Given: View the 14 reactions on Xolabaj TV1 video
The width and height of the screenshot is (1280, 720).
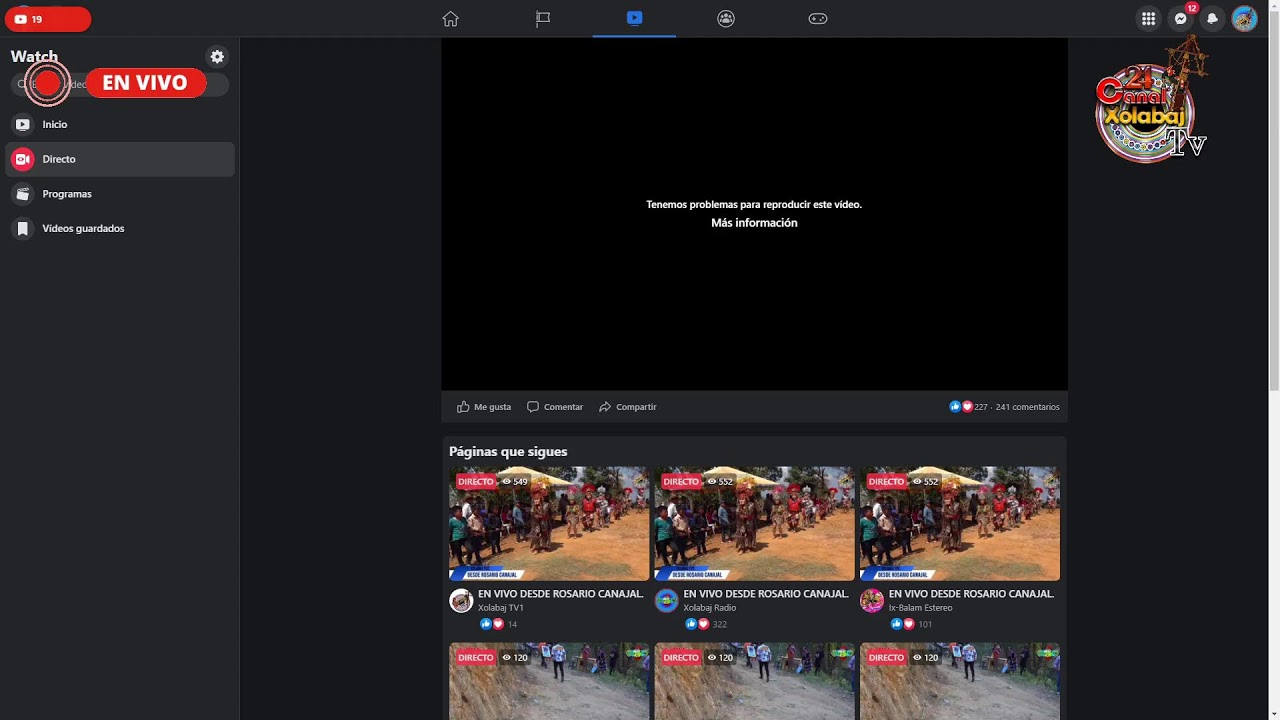Looking at the screenshot, I should [498, 624].
